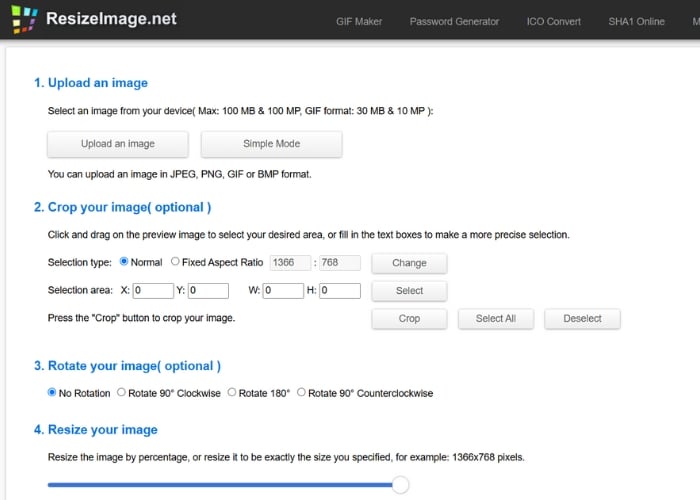Viewport: 700px width, 500px height.
Task: Switch to Simple Mode
Action: point(271,144)
